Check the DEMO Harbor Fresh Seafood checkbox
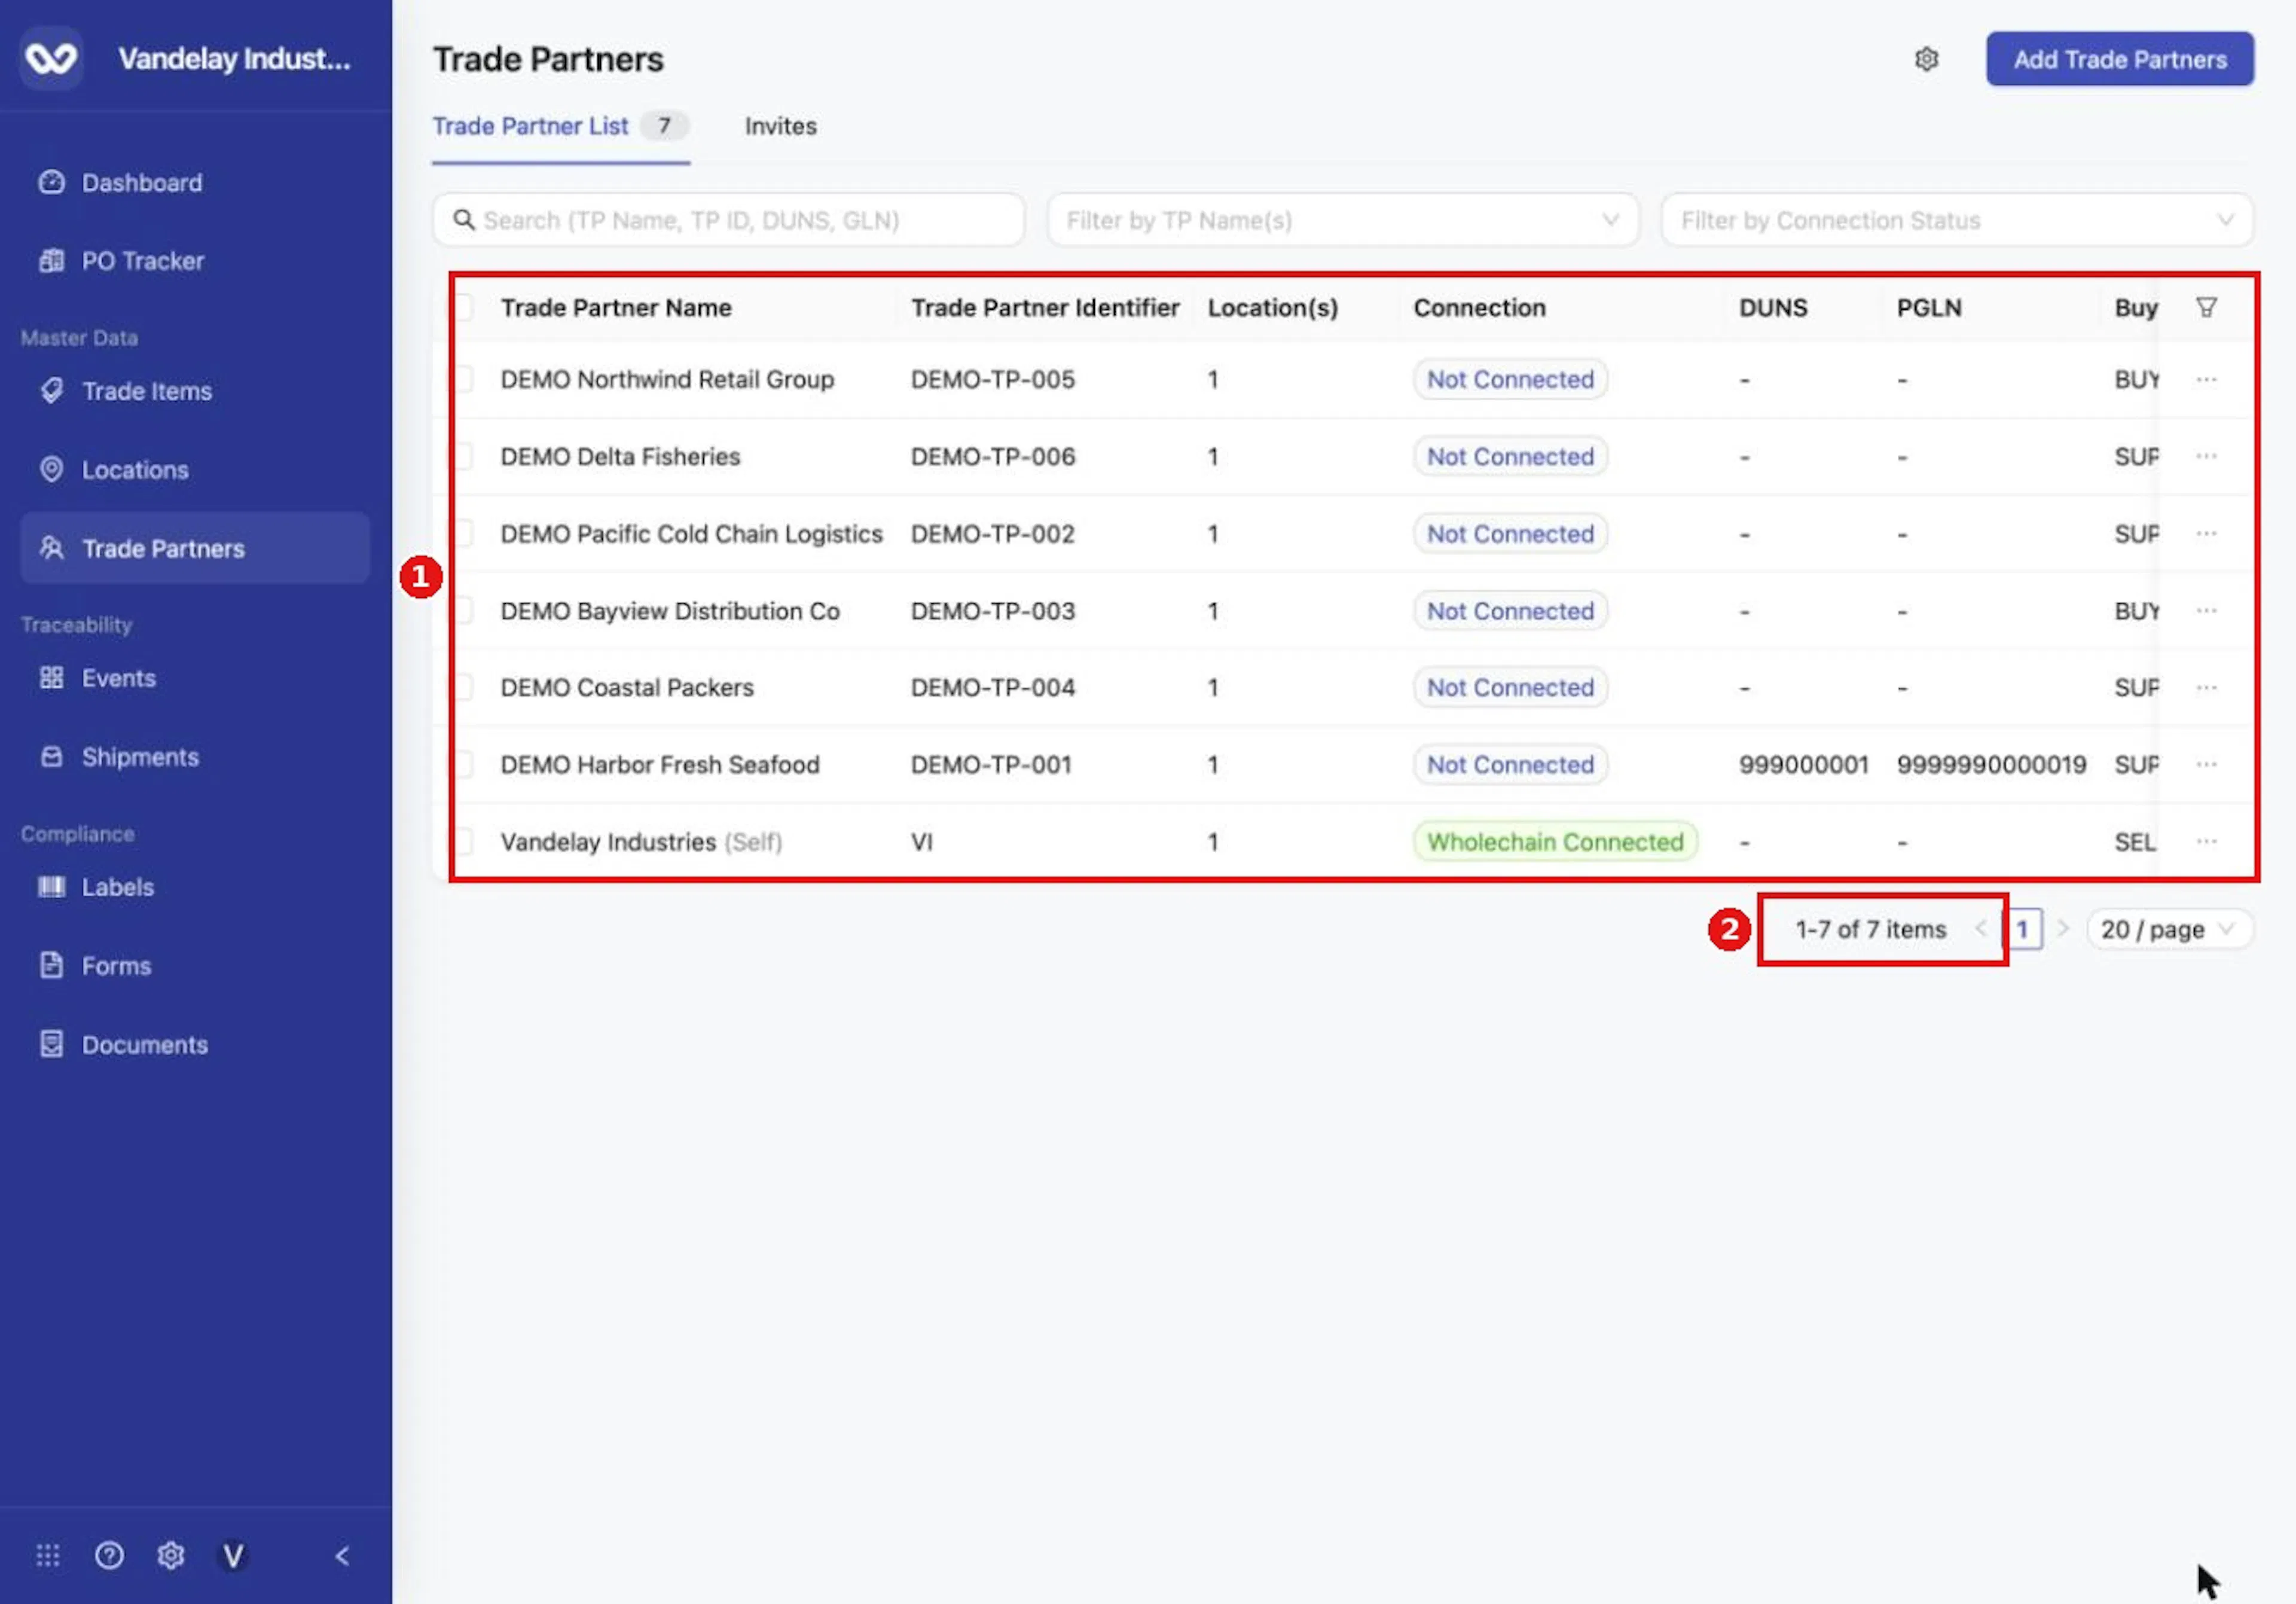Screen dimensions: 2296x1604 click(x=462, y=764)
